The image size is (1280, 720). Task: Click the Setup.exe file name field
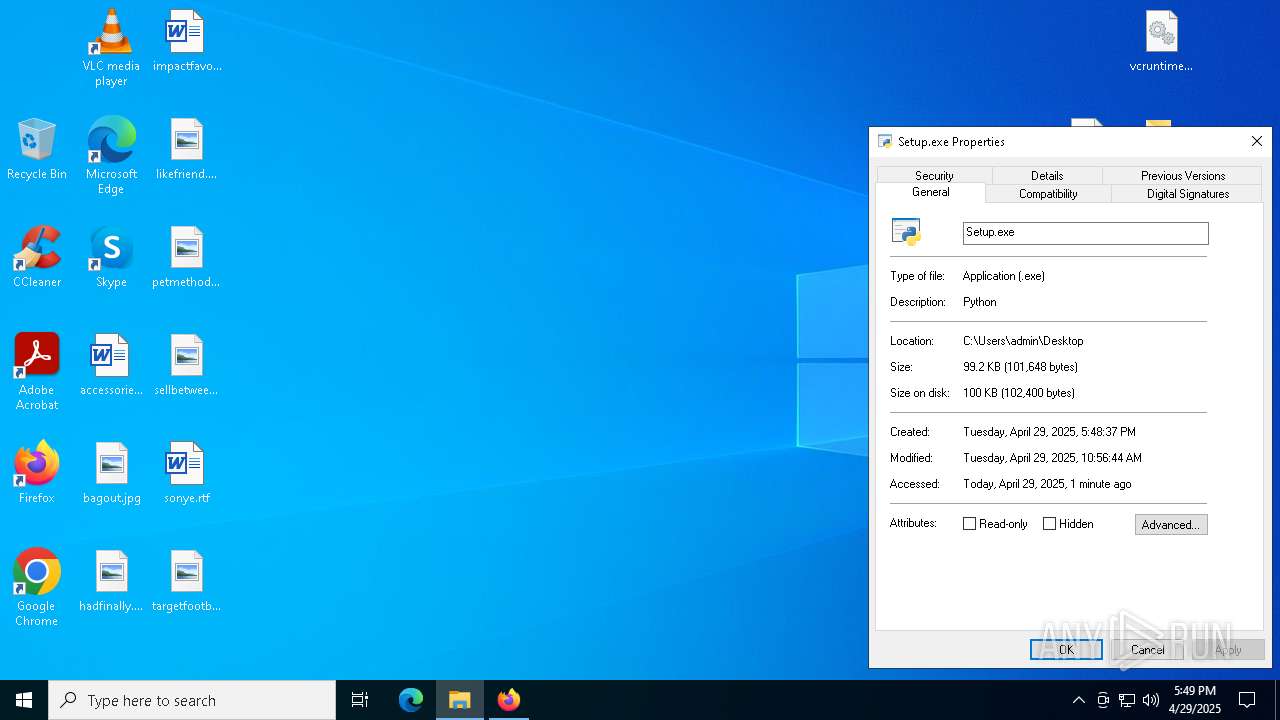coord(1085,233)
